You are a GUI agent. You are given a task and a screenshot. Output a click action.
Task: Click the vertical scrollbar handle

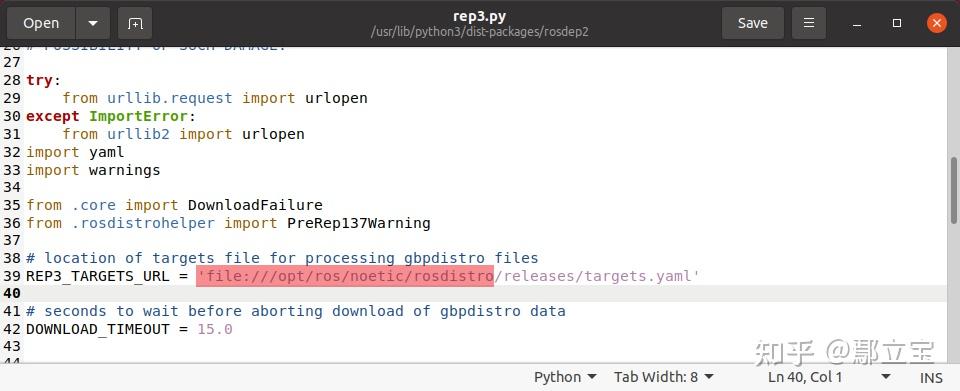click(x=954, y=190)
